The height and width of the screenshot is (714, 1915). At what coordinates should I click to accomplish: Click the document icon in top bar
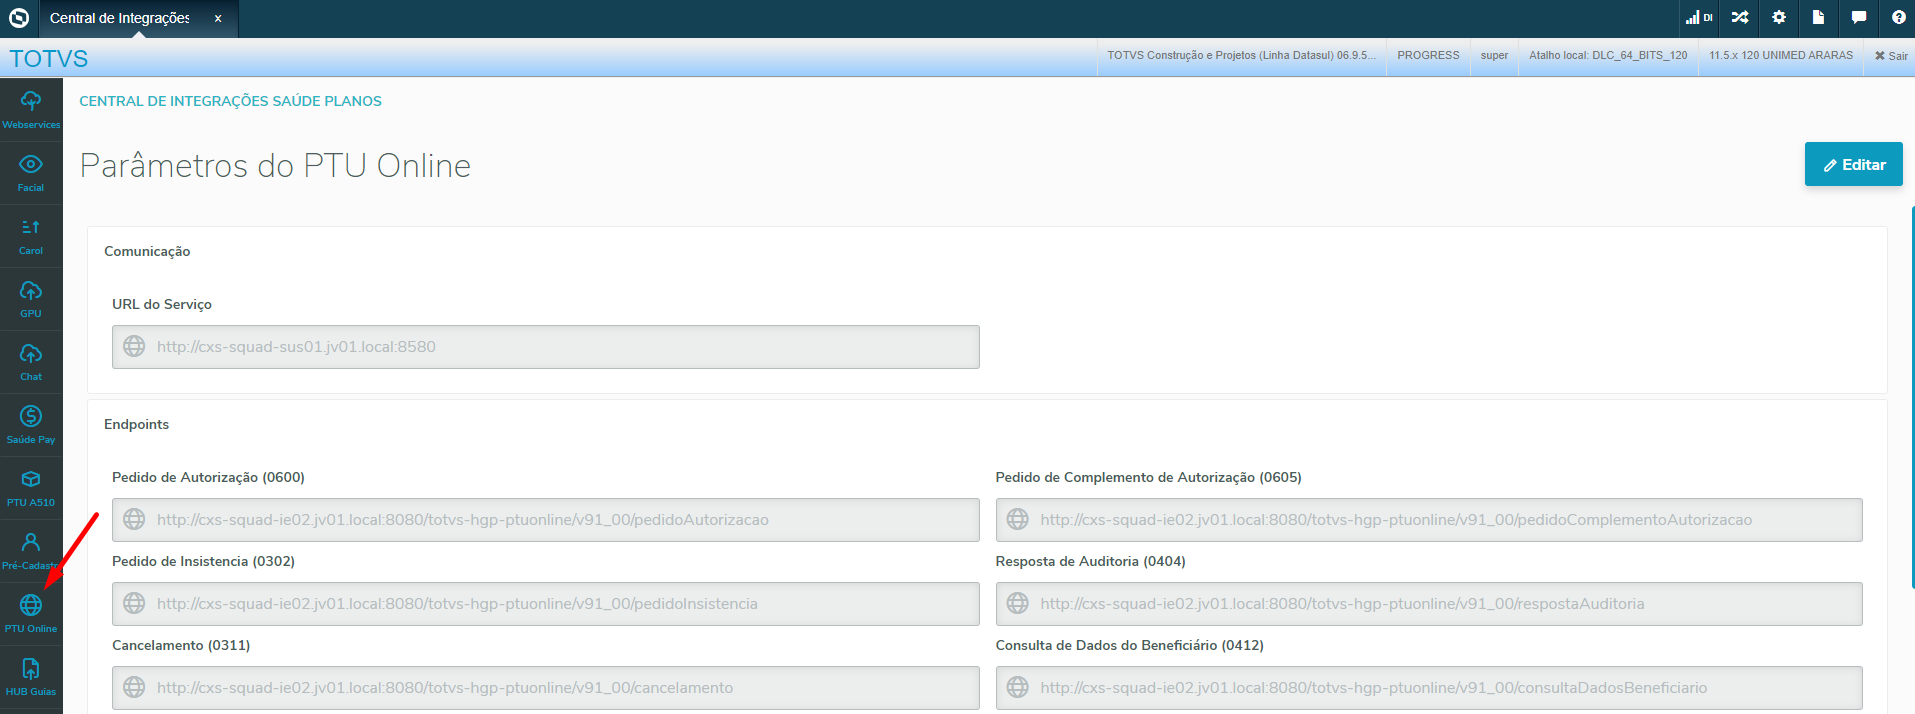pos(1818,17)
